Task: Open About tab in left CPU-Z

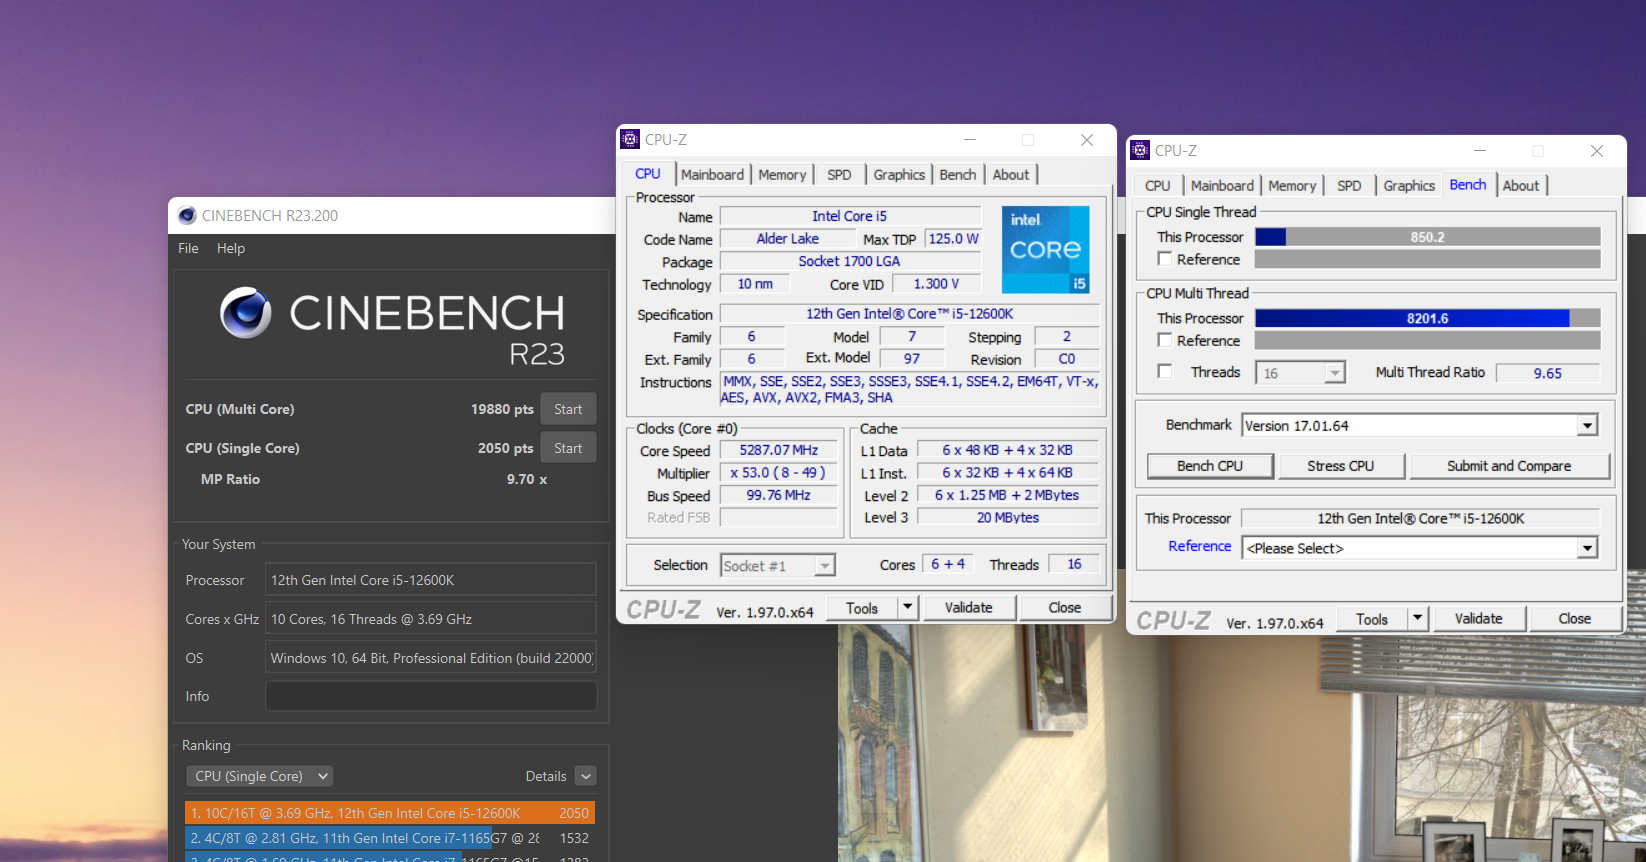Action: [1011, 174]
